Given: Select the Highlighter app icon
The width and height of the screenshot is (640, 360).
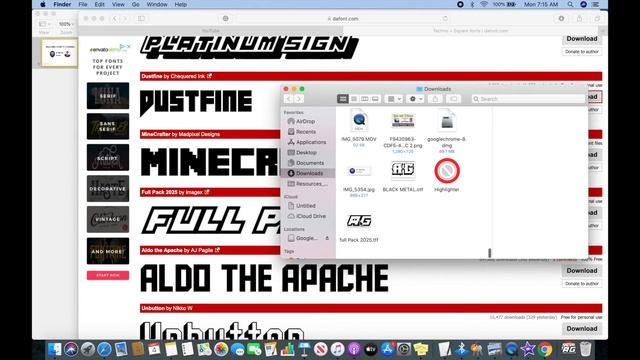Looking at the screenshot, I should click(x=447, y=176).
